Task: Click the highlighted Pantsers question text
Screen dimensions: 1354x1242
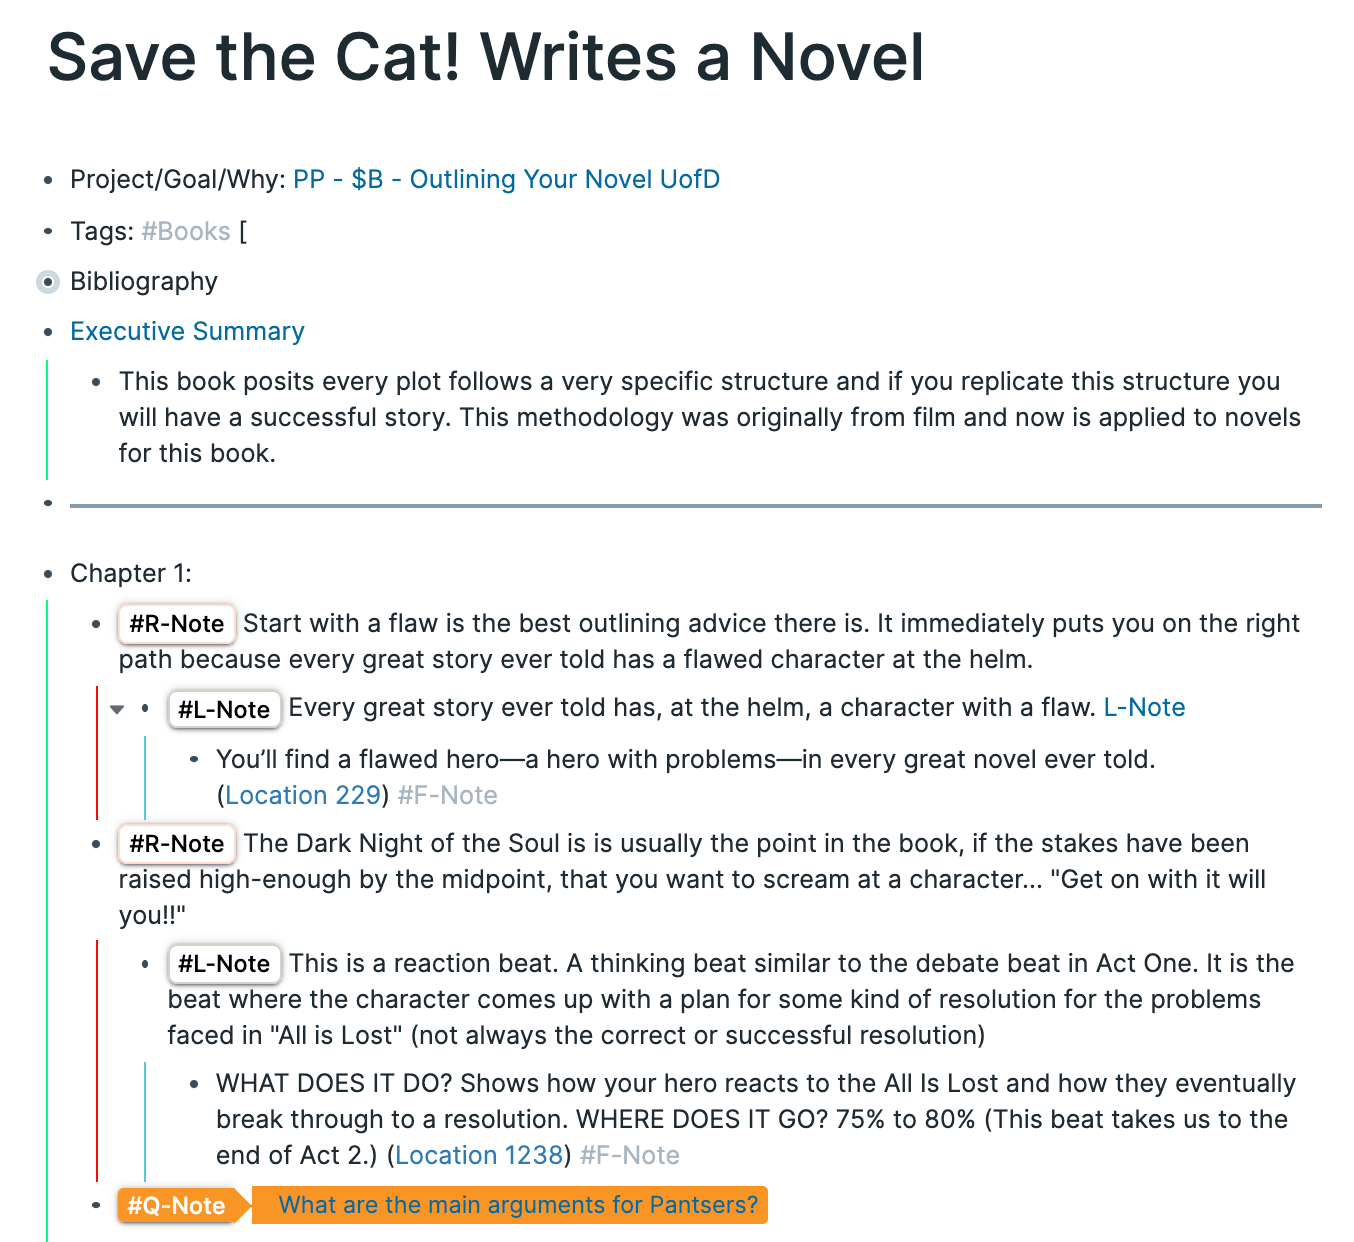Action: click(x=518, y=1205)
